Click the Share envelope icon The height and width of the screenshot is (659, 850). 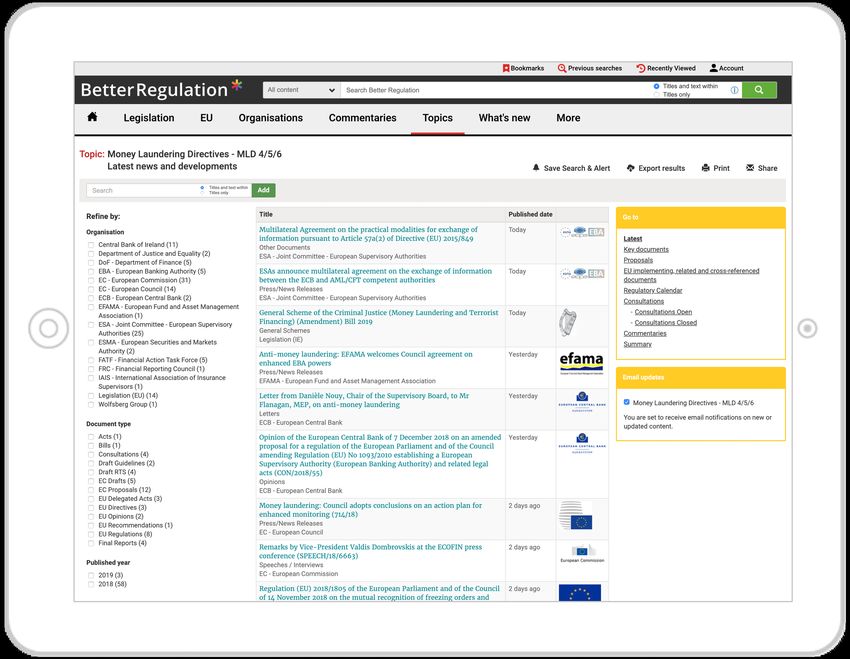tap(750, 168)
